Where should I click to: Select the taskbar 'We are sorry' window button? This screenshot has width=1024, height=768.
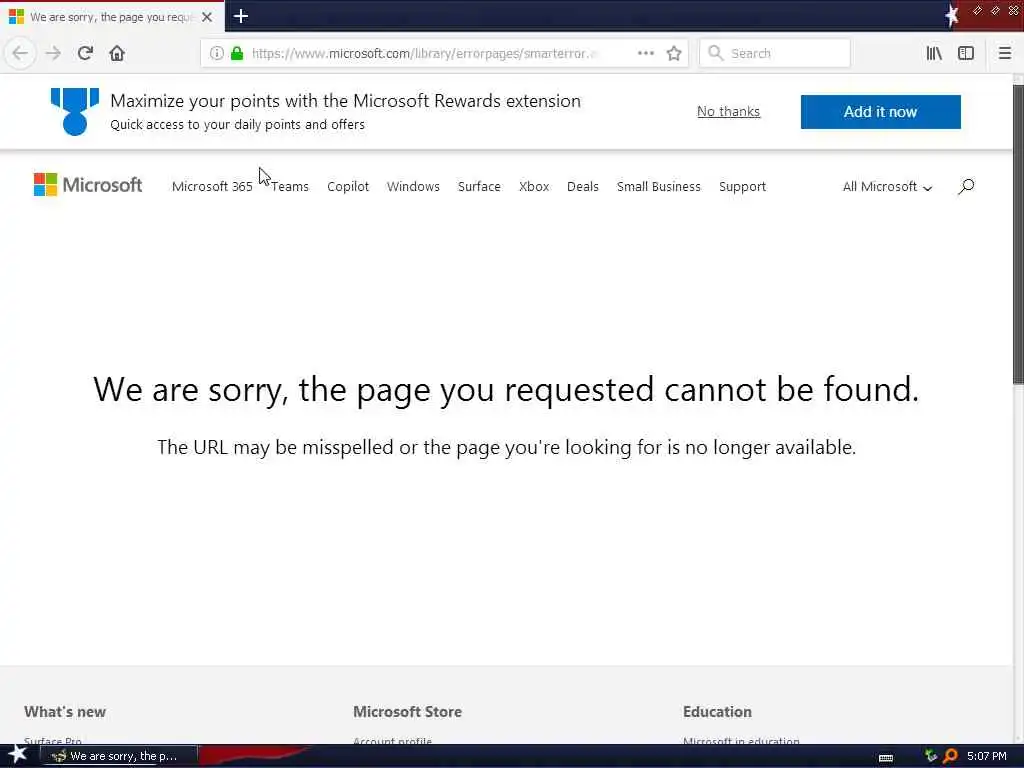[119, 756]
